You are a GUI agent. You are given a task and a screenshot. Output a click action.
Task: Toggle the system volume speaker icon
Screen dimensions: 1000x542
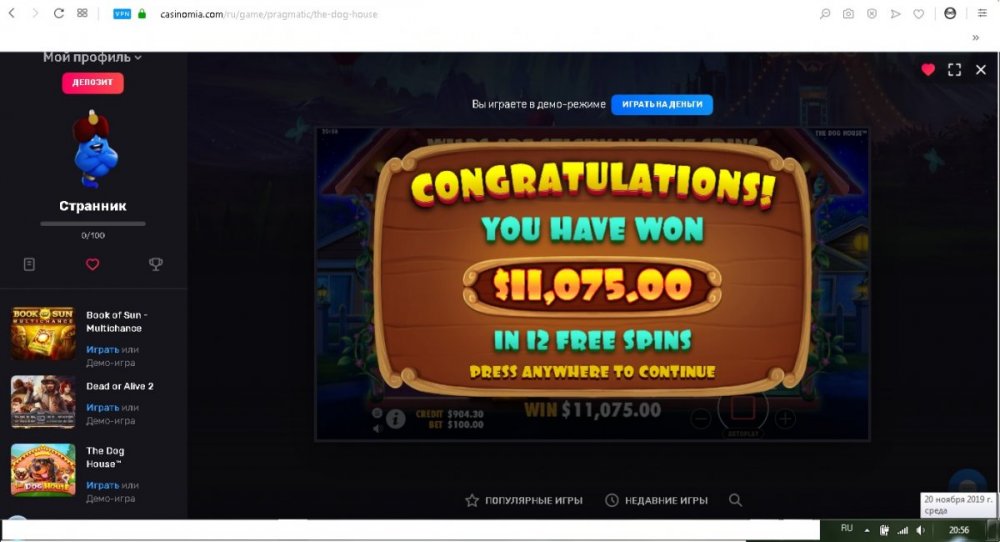[x=920, y=530]
